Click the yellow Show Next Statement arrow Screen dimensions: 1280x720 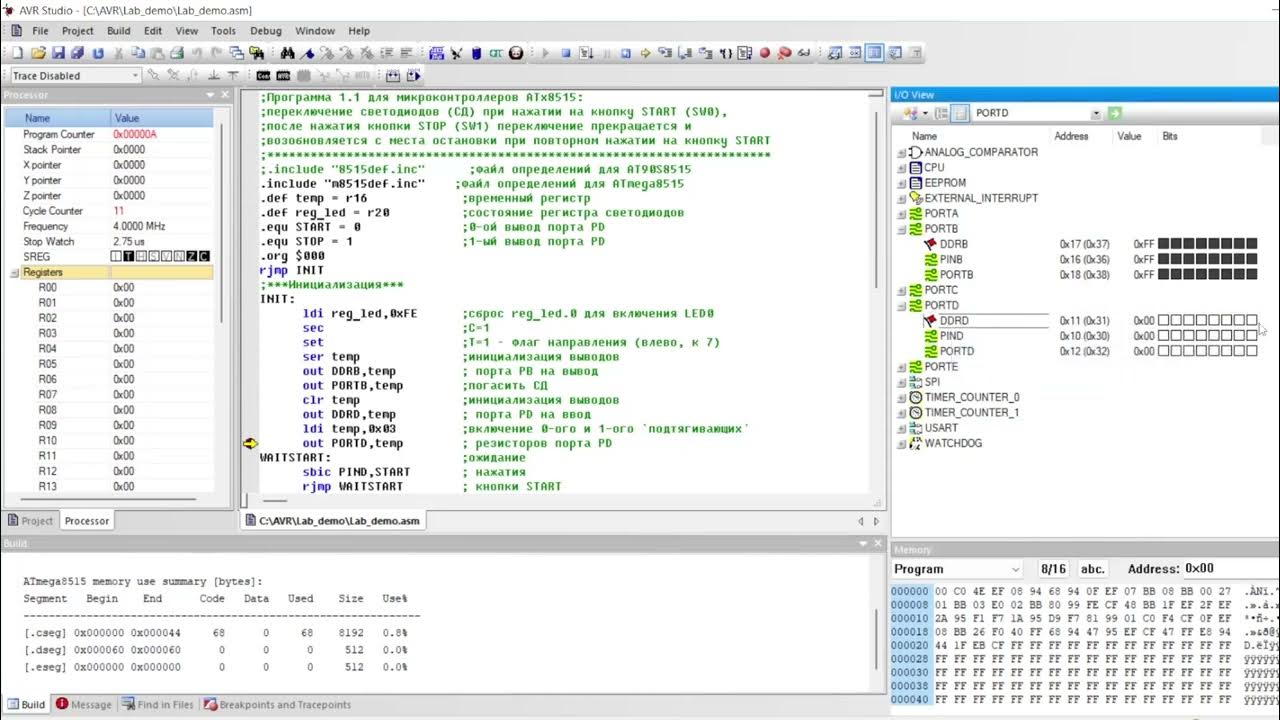point(645,53)
